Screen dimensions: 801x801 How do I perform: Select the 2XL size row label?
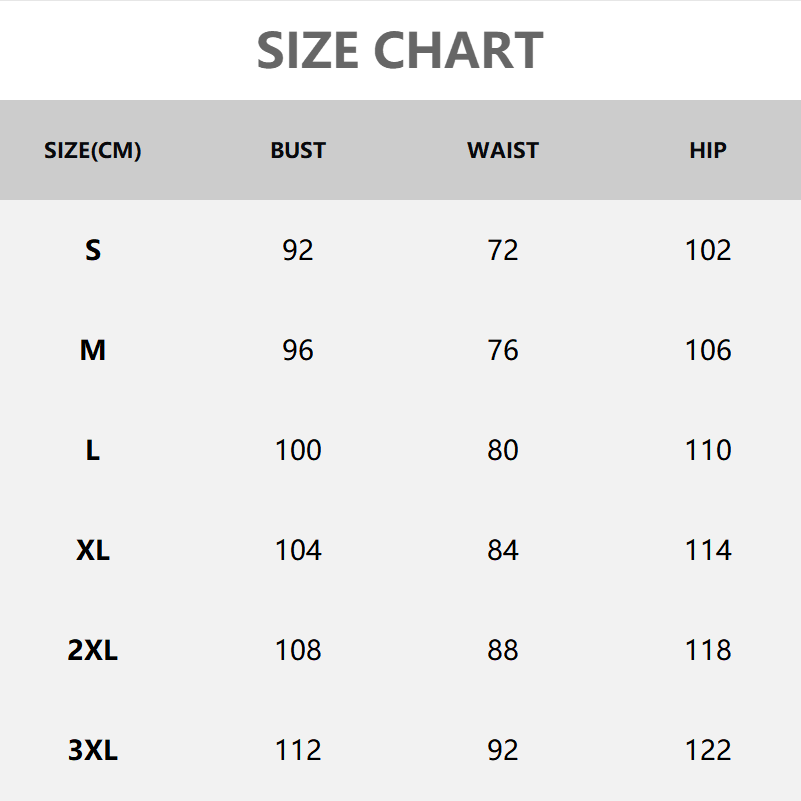[x=93, y=650]
